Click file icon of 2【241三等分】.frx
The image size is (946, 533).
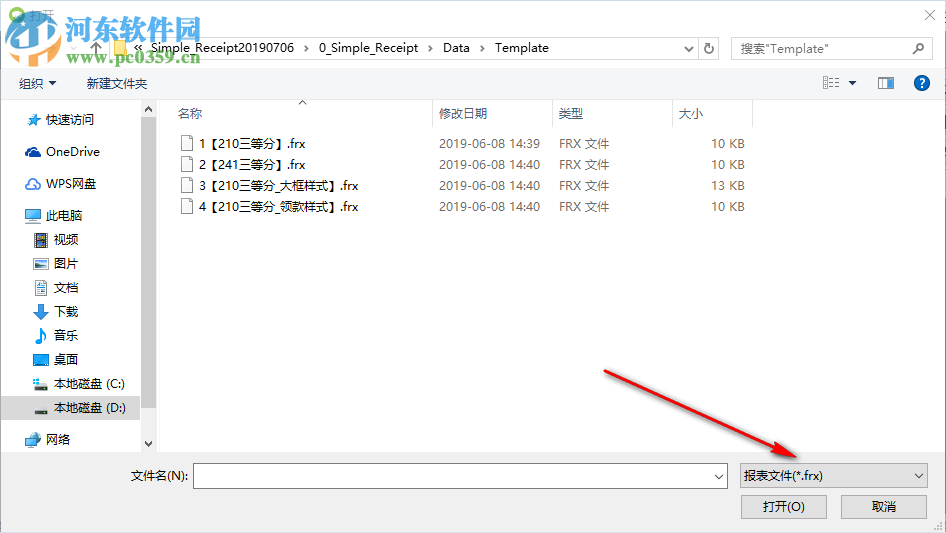[187, 164]
